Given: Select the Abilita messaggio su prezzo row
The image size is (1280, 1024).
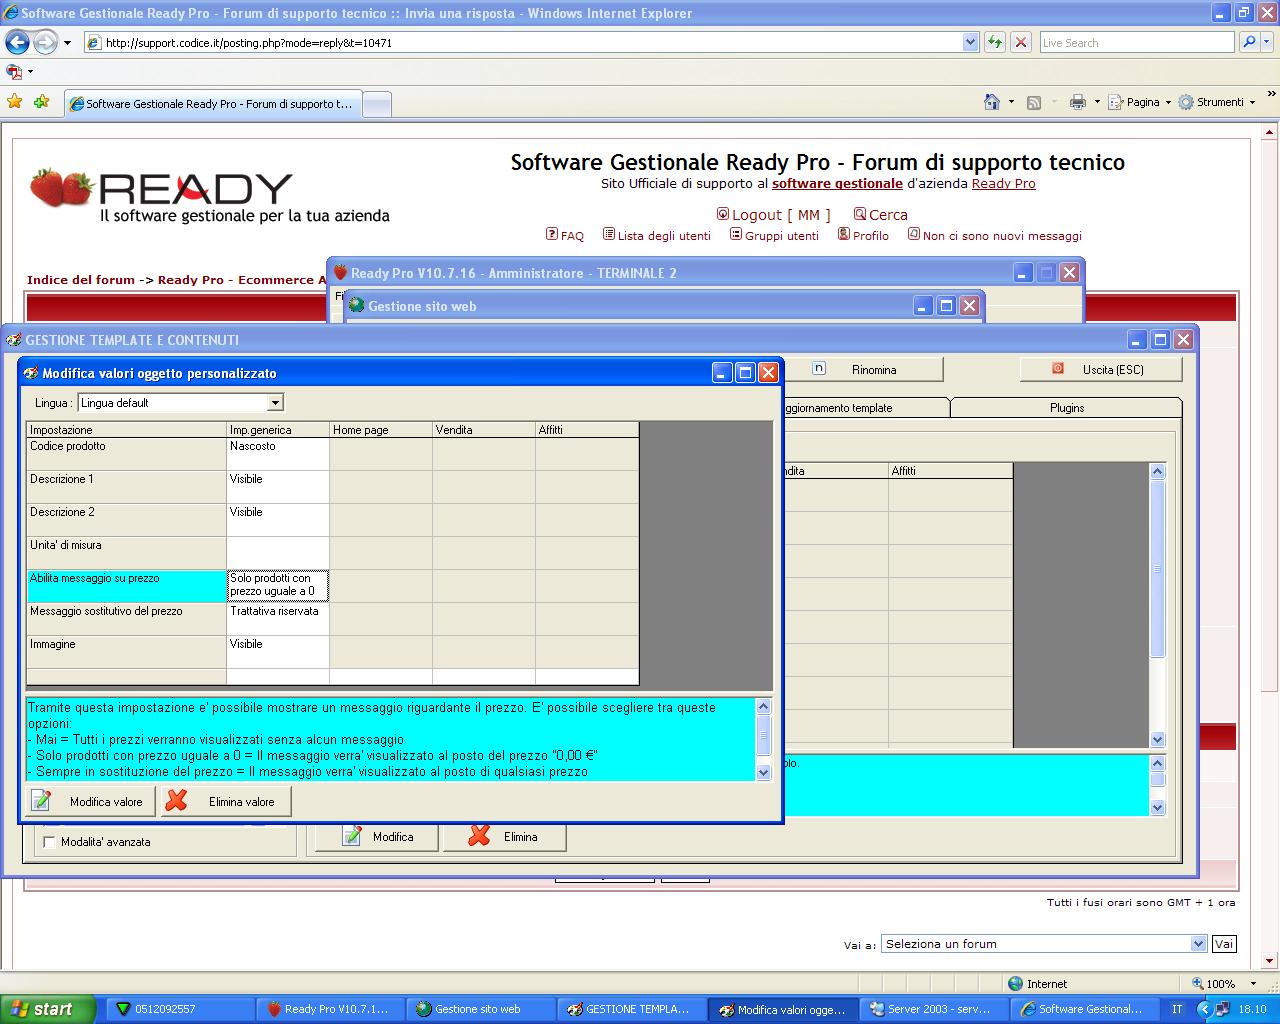Looking at the screenshot, I should click(127, 586).
